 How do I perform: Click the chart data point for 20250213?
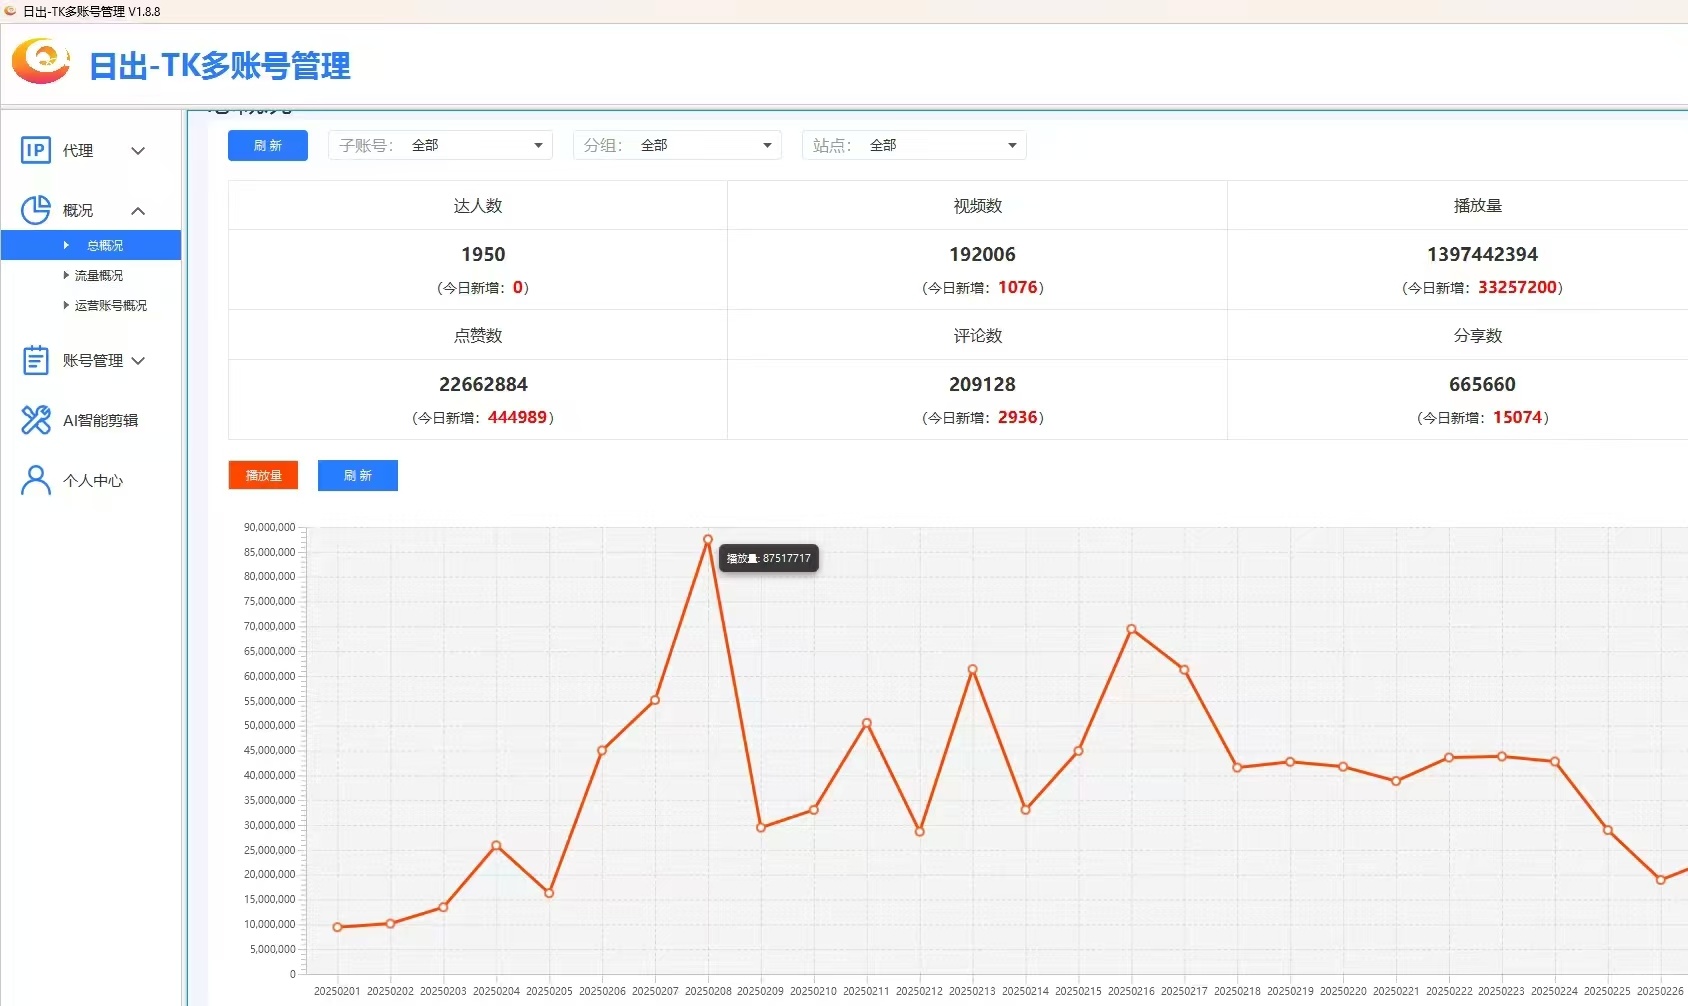(x=972, y=669)
